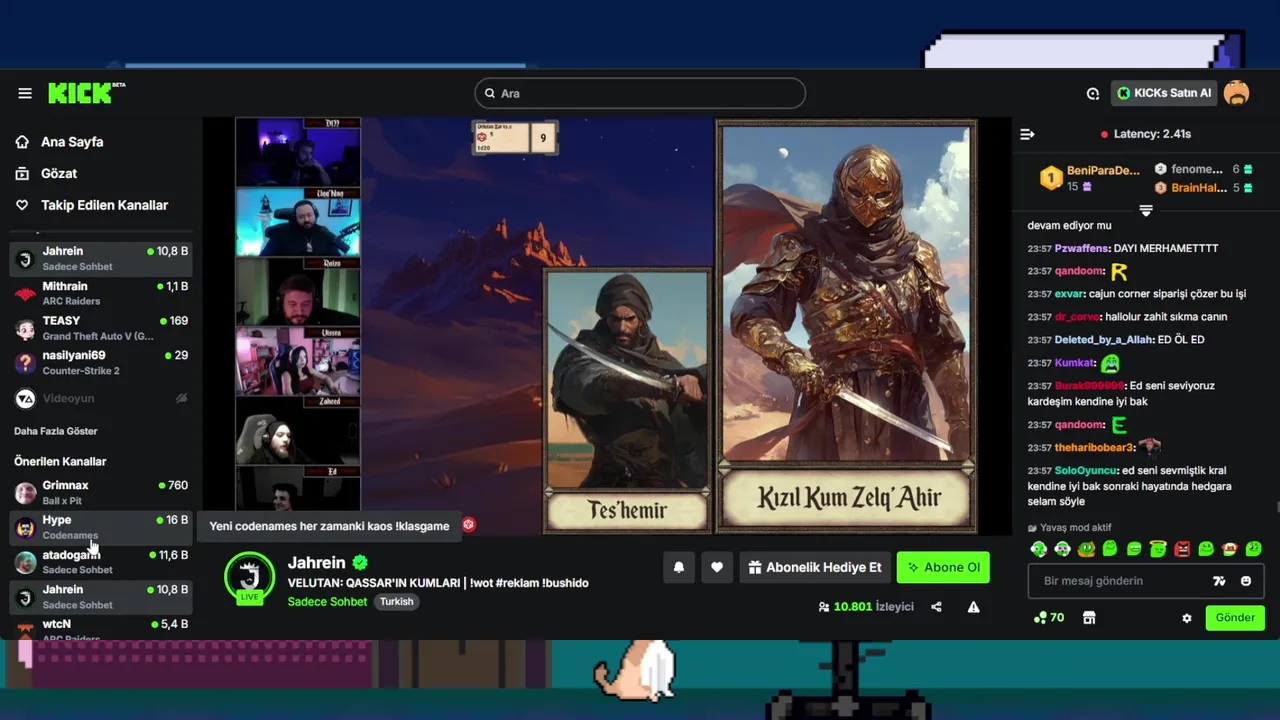Click the verified badge next to Jahrein
Image resolution: width=1280 pixels, height=720 pixels.
(x=360, y=563)
